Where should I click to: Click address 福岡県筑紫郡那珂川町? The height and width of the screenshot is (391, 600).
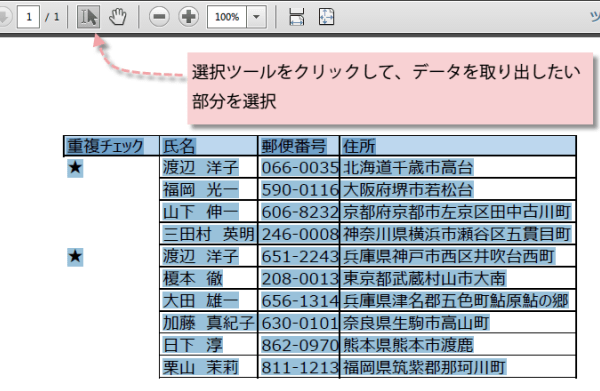pyautogui.click(x=424, y=368)
